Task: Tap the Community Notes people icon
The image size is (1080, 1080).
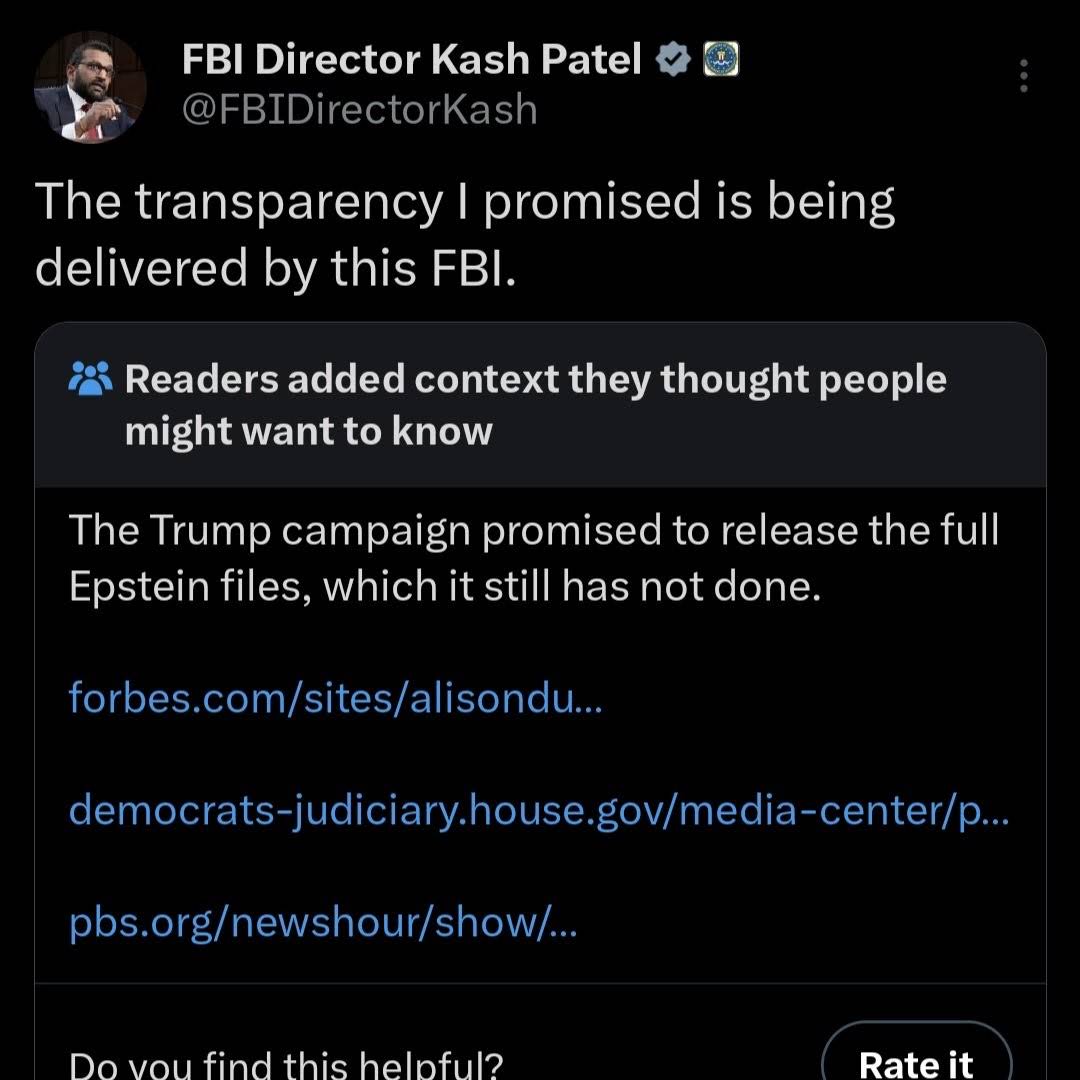Action: [x=90, y=378]
